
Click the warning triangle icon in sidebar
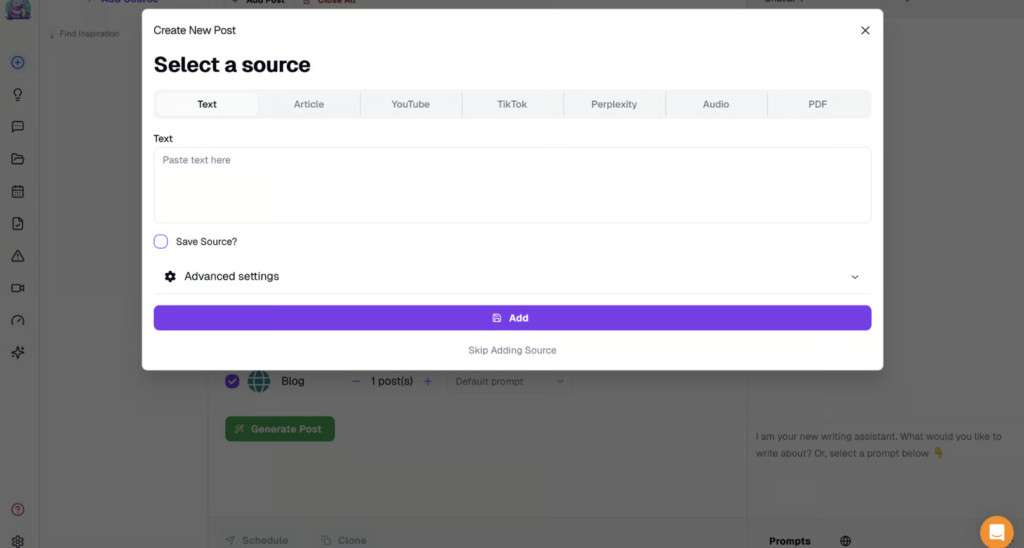(x=17, y=256)
